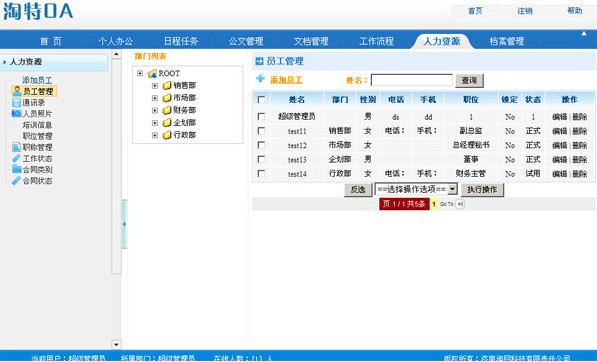Expand the ROOT tree node

point(140,73)
